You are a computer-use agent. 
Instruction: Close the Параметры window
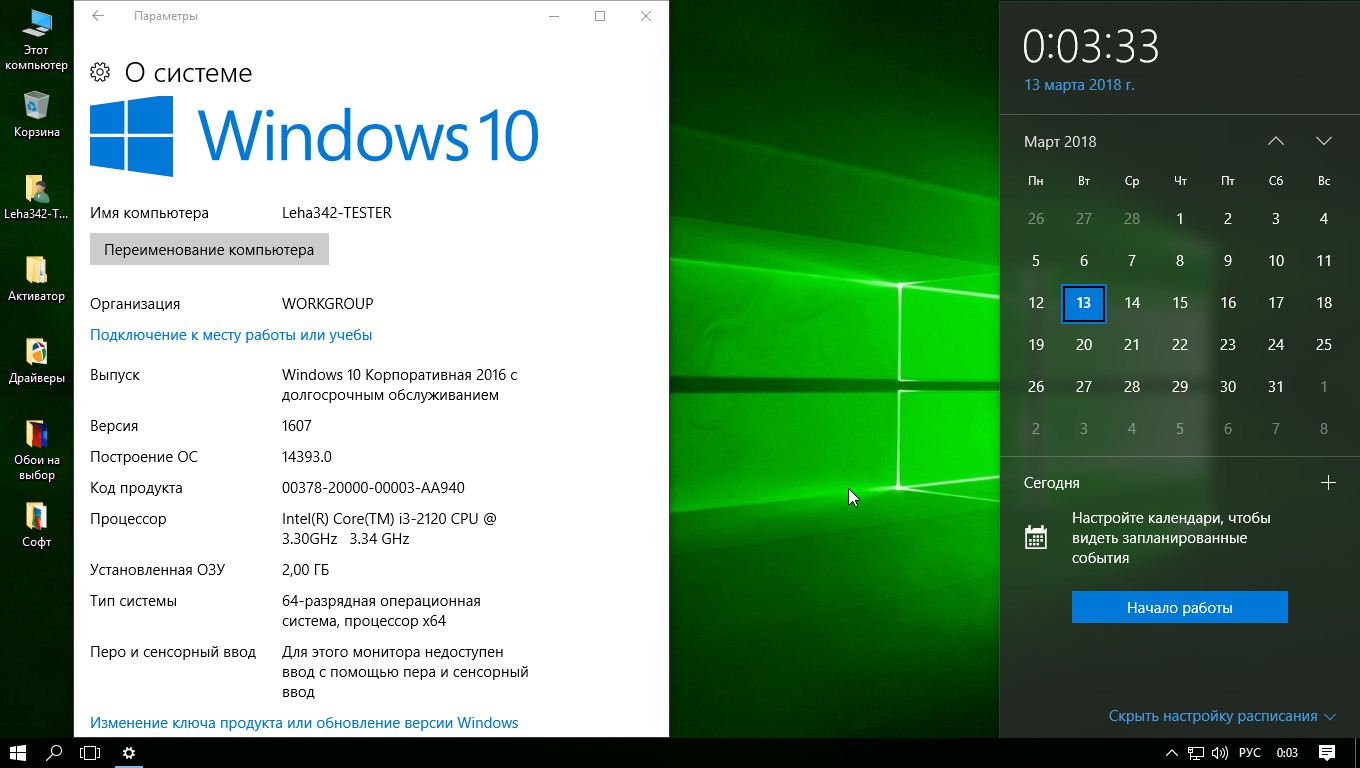point(646,16)
